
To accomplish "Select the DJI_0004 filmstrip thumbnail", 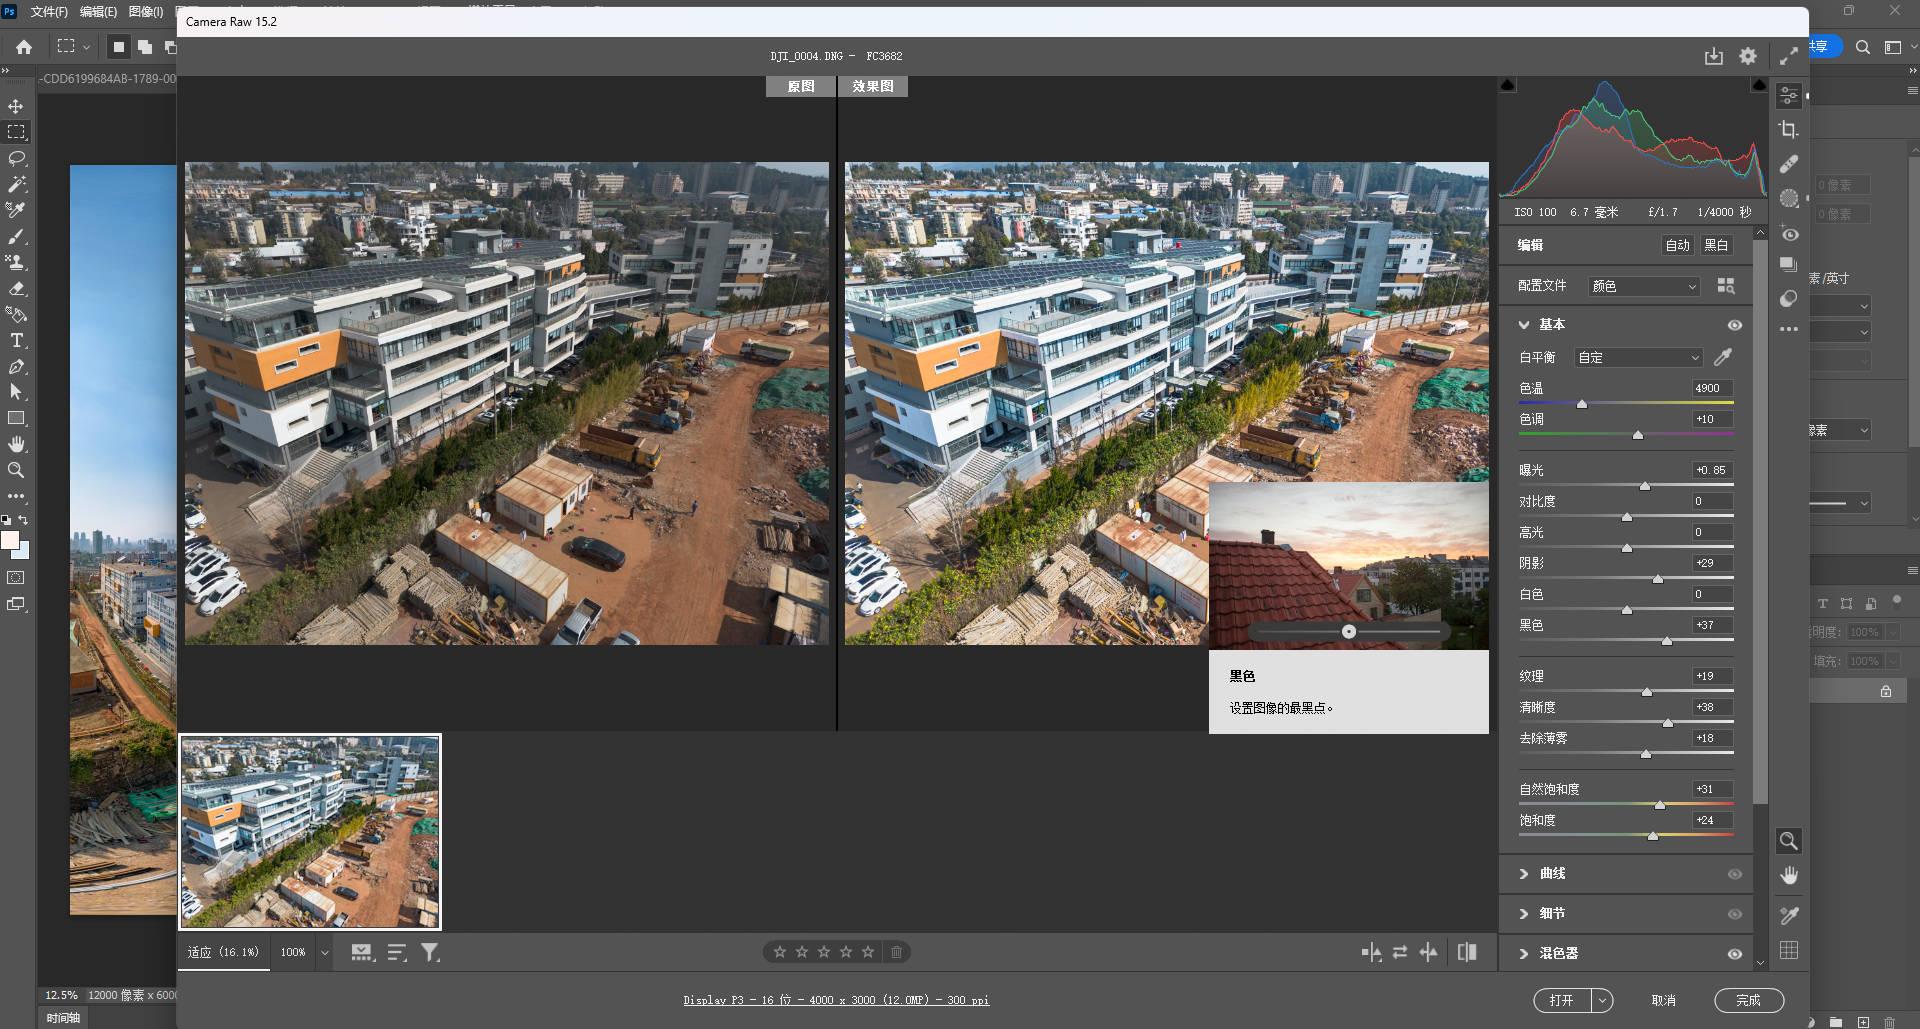I will click(x=310, y=832).
